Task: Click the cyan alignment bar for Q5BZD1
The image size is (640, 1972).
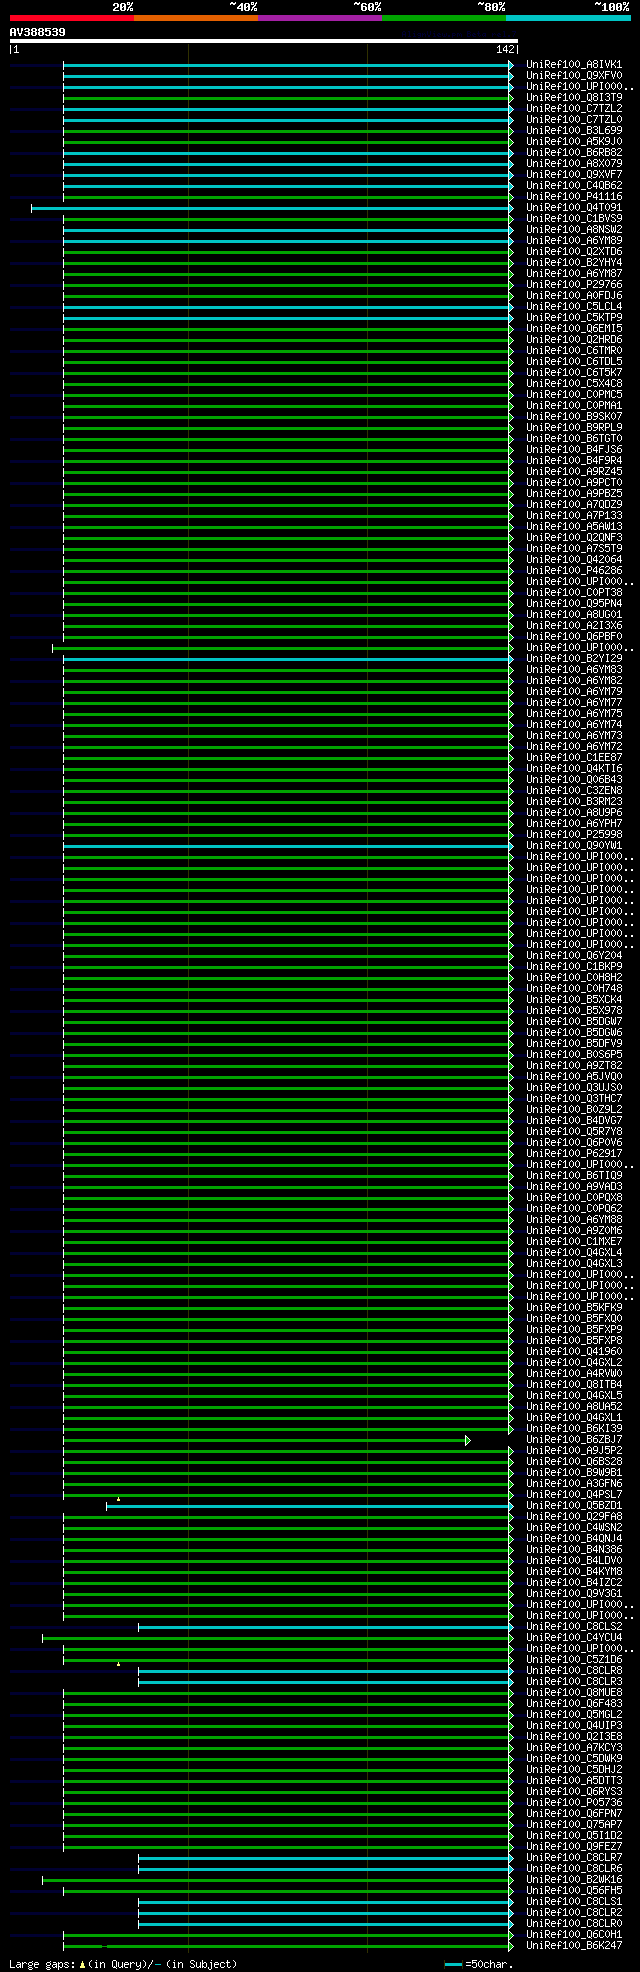Action: tap(308, 1505)
